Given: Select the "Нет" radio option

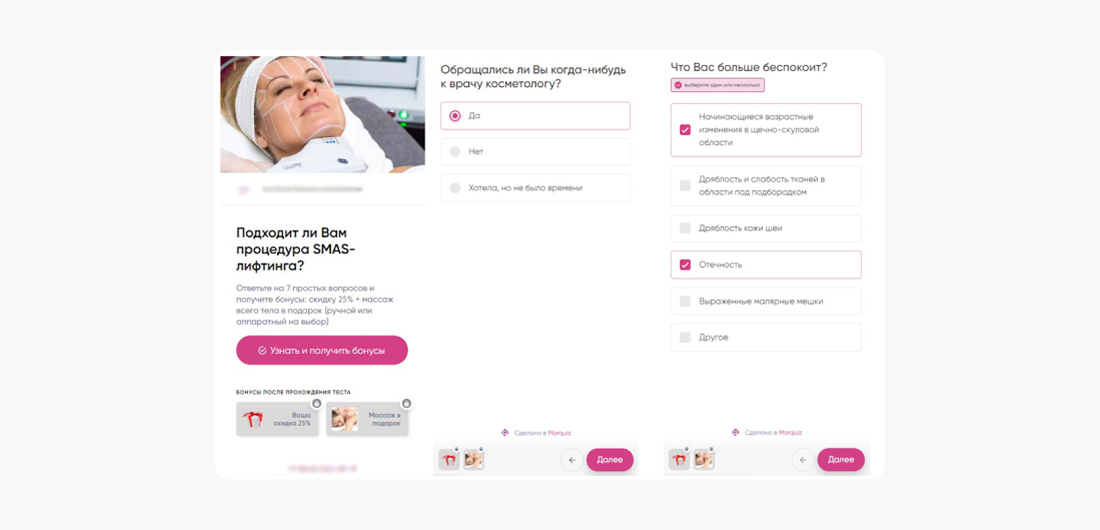Looking at the screenshot, I should (x=535, y=152).
